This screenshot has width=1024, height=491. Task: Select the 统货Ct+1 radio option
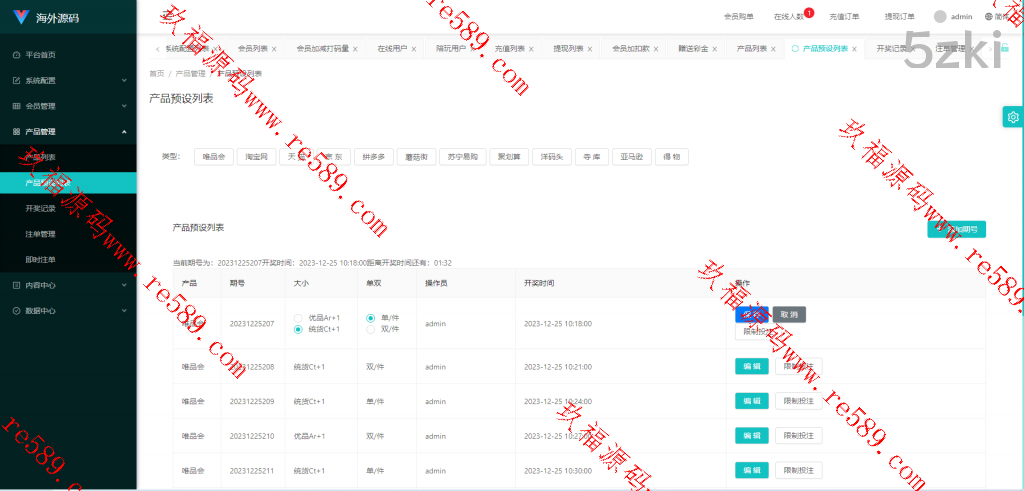point(298,329)
